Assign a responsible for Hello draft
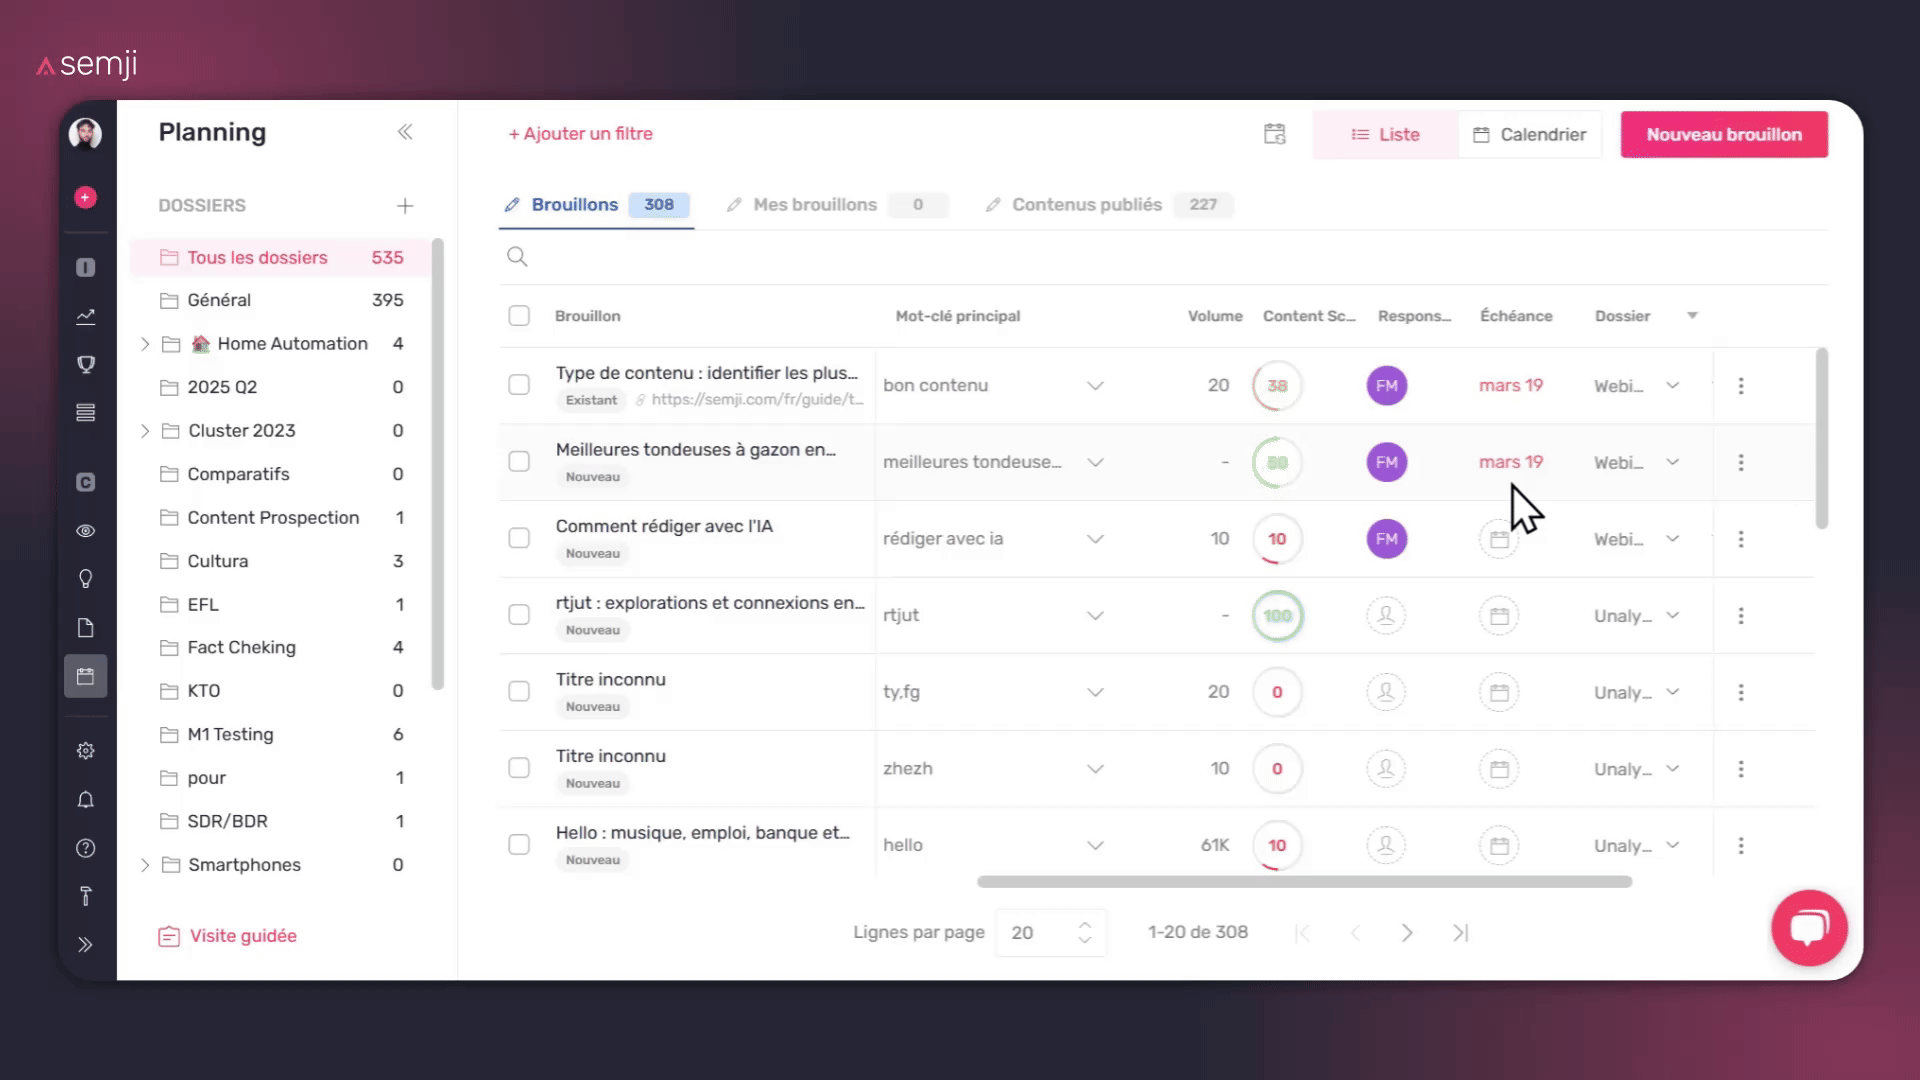 [x=1386, y=846]
